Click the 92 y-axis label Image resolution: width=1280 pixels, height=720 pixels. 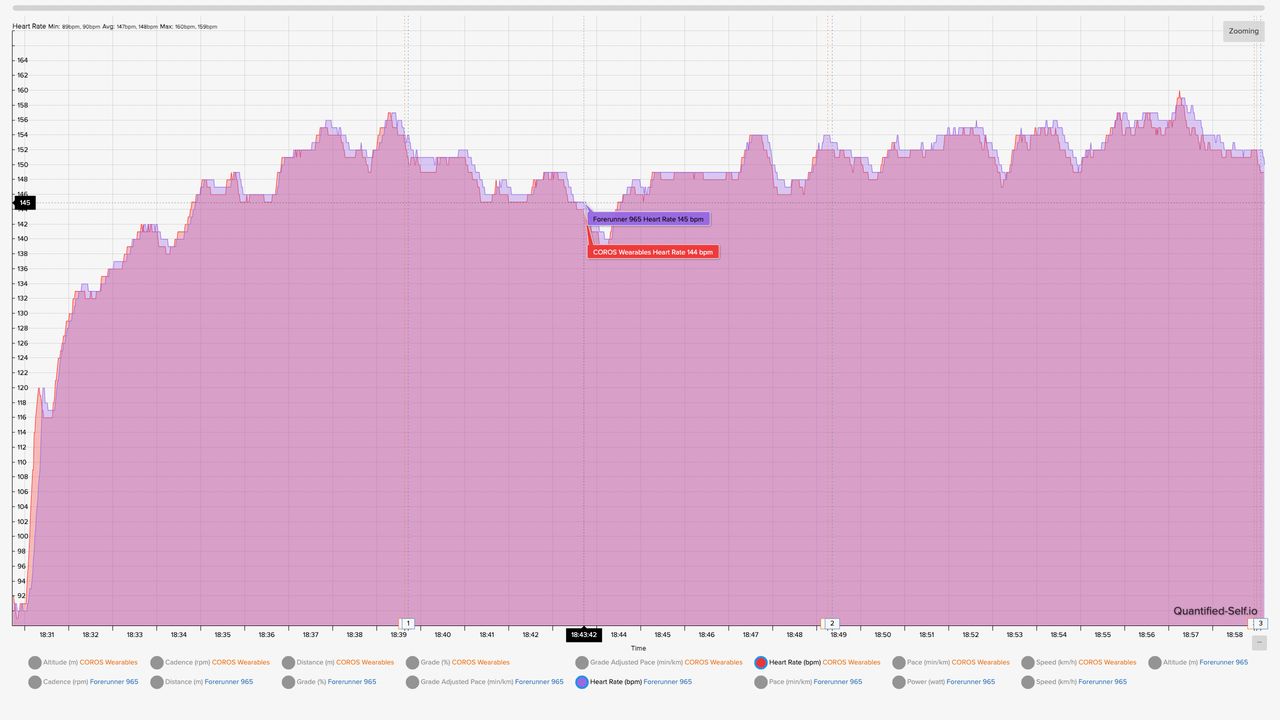pyautogui.click(x=22, y=596)
